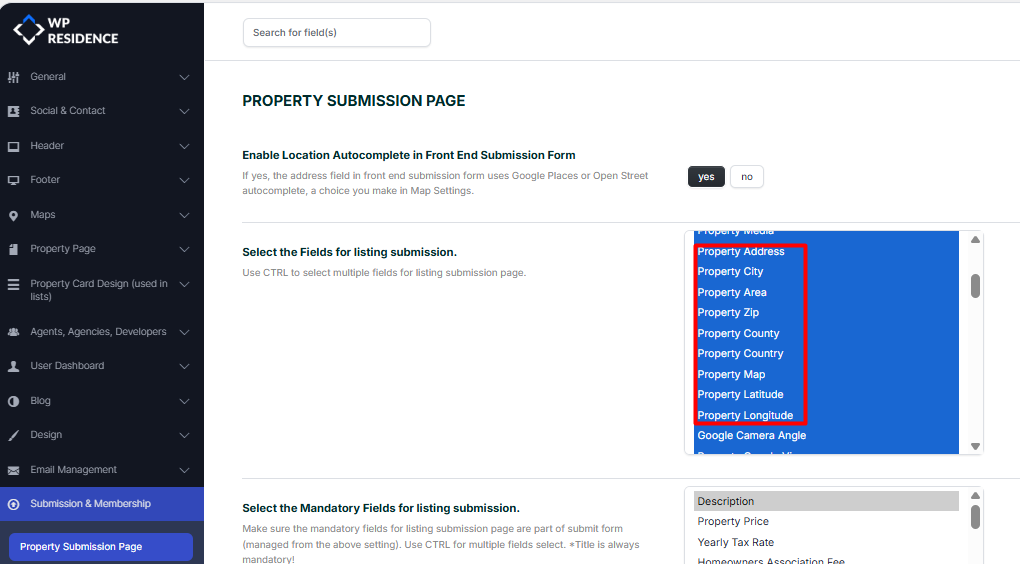Click the Property Page document icon
This screenshot has width=1020, height=564.
point(13,249)
